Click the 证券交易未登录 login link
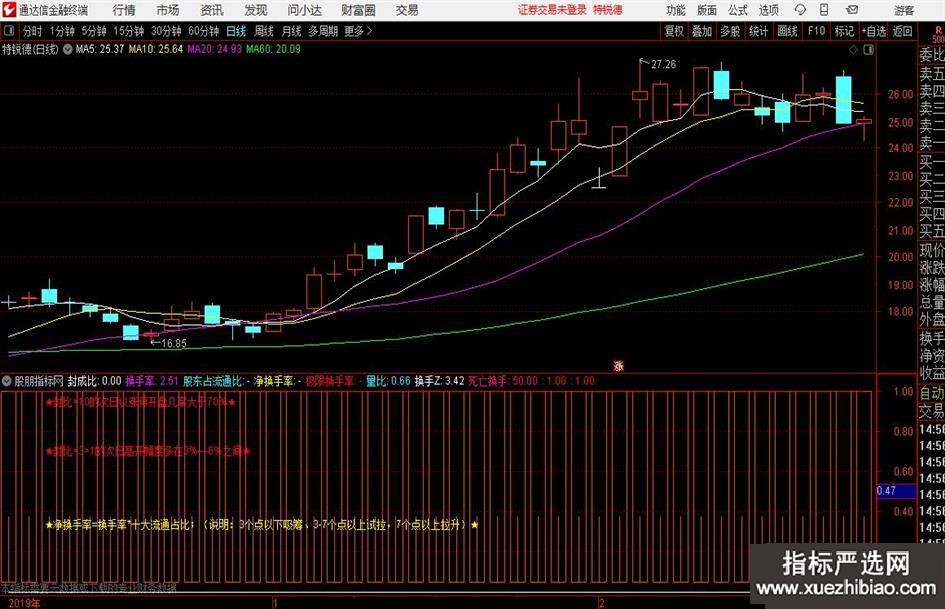Image resolution: width=945 pixels, height=609 pixels. [552, 10]
